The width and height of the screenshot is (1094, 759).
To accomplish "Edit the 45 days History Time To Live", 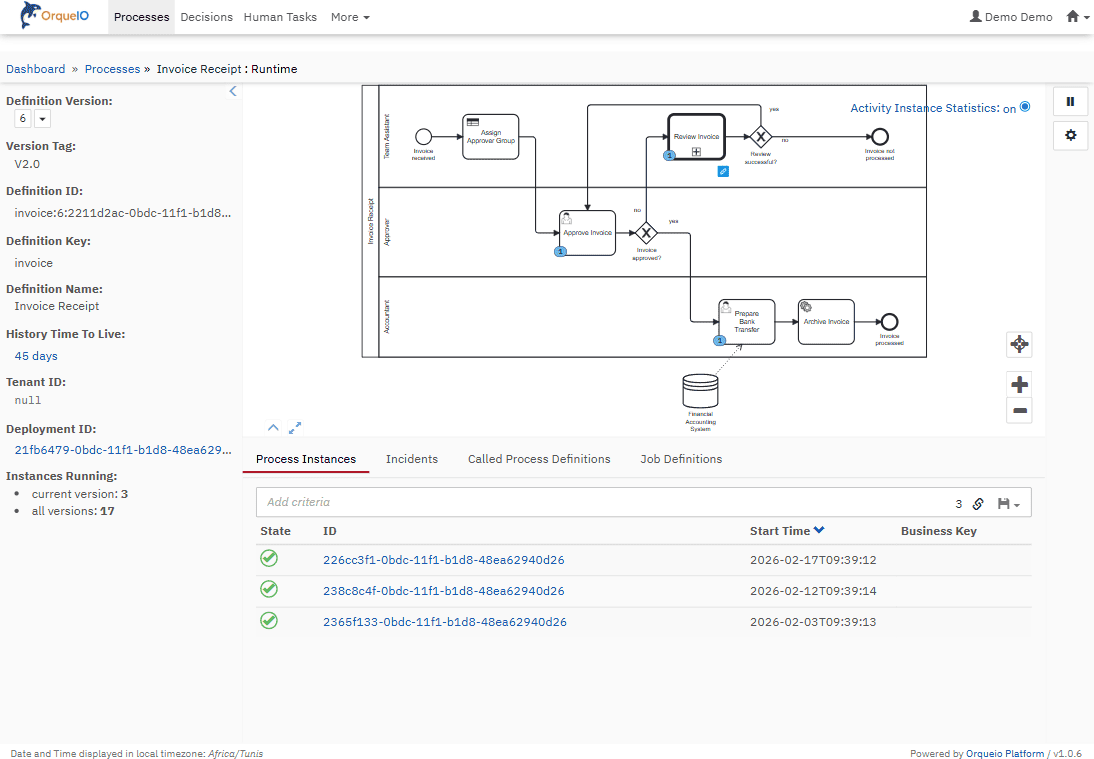I will (36, 356).
